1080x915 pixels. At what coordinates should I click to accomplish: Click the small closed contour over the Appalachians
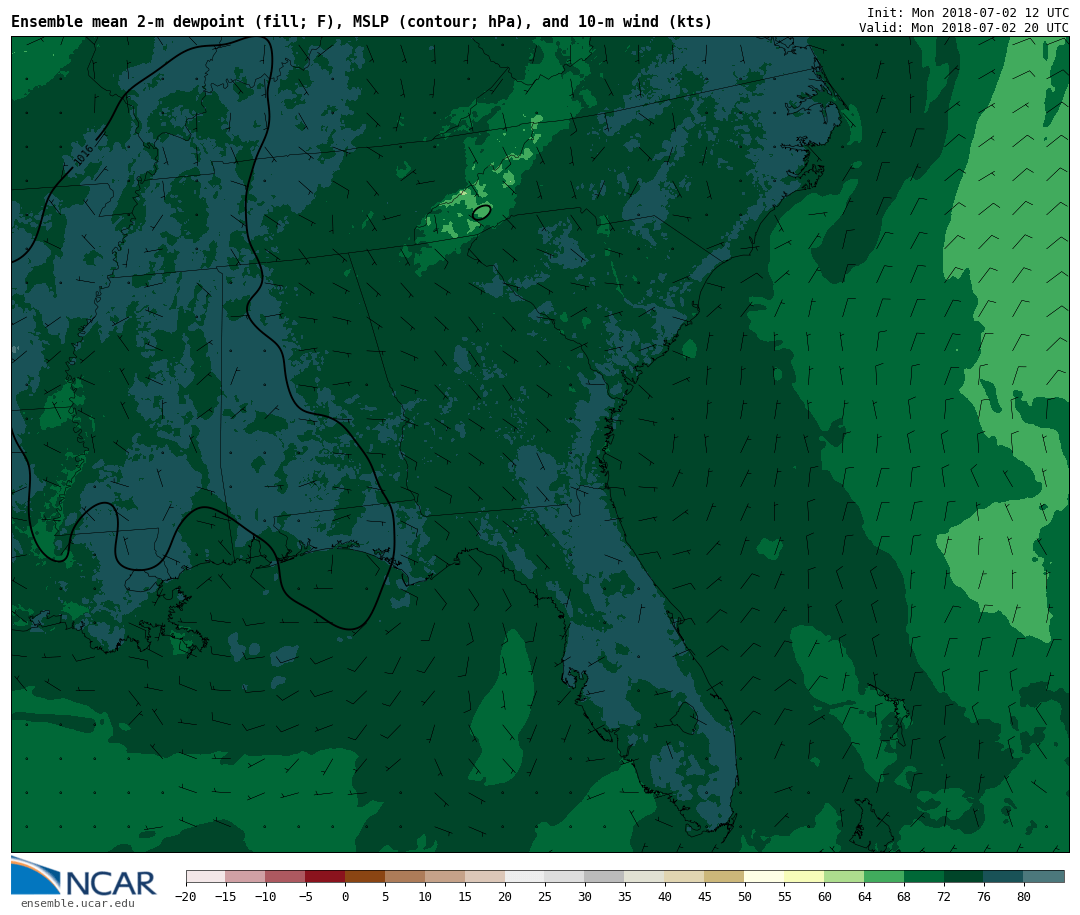tap(481, 212)
